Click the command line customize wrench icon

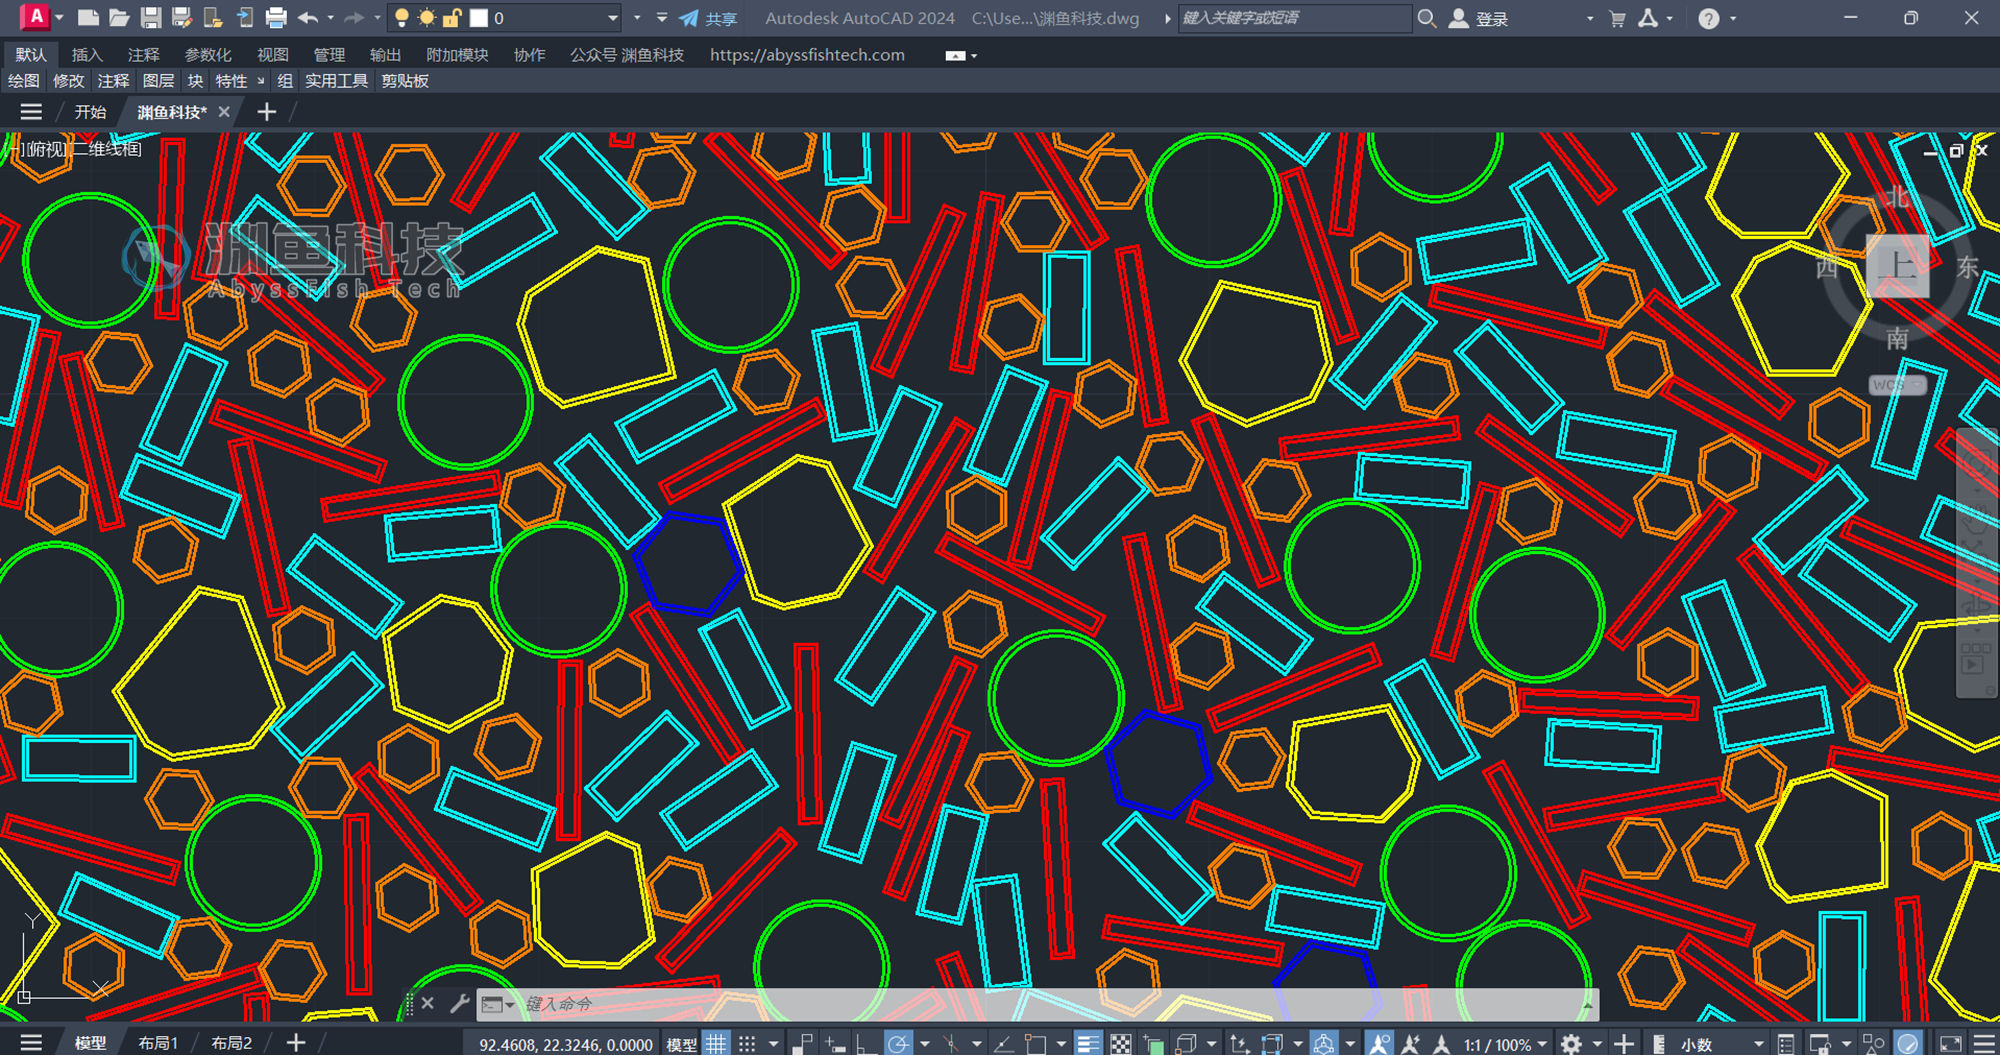coord(459,1003)
